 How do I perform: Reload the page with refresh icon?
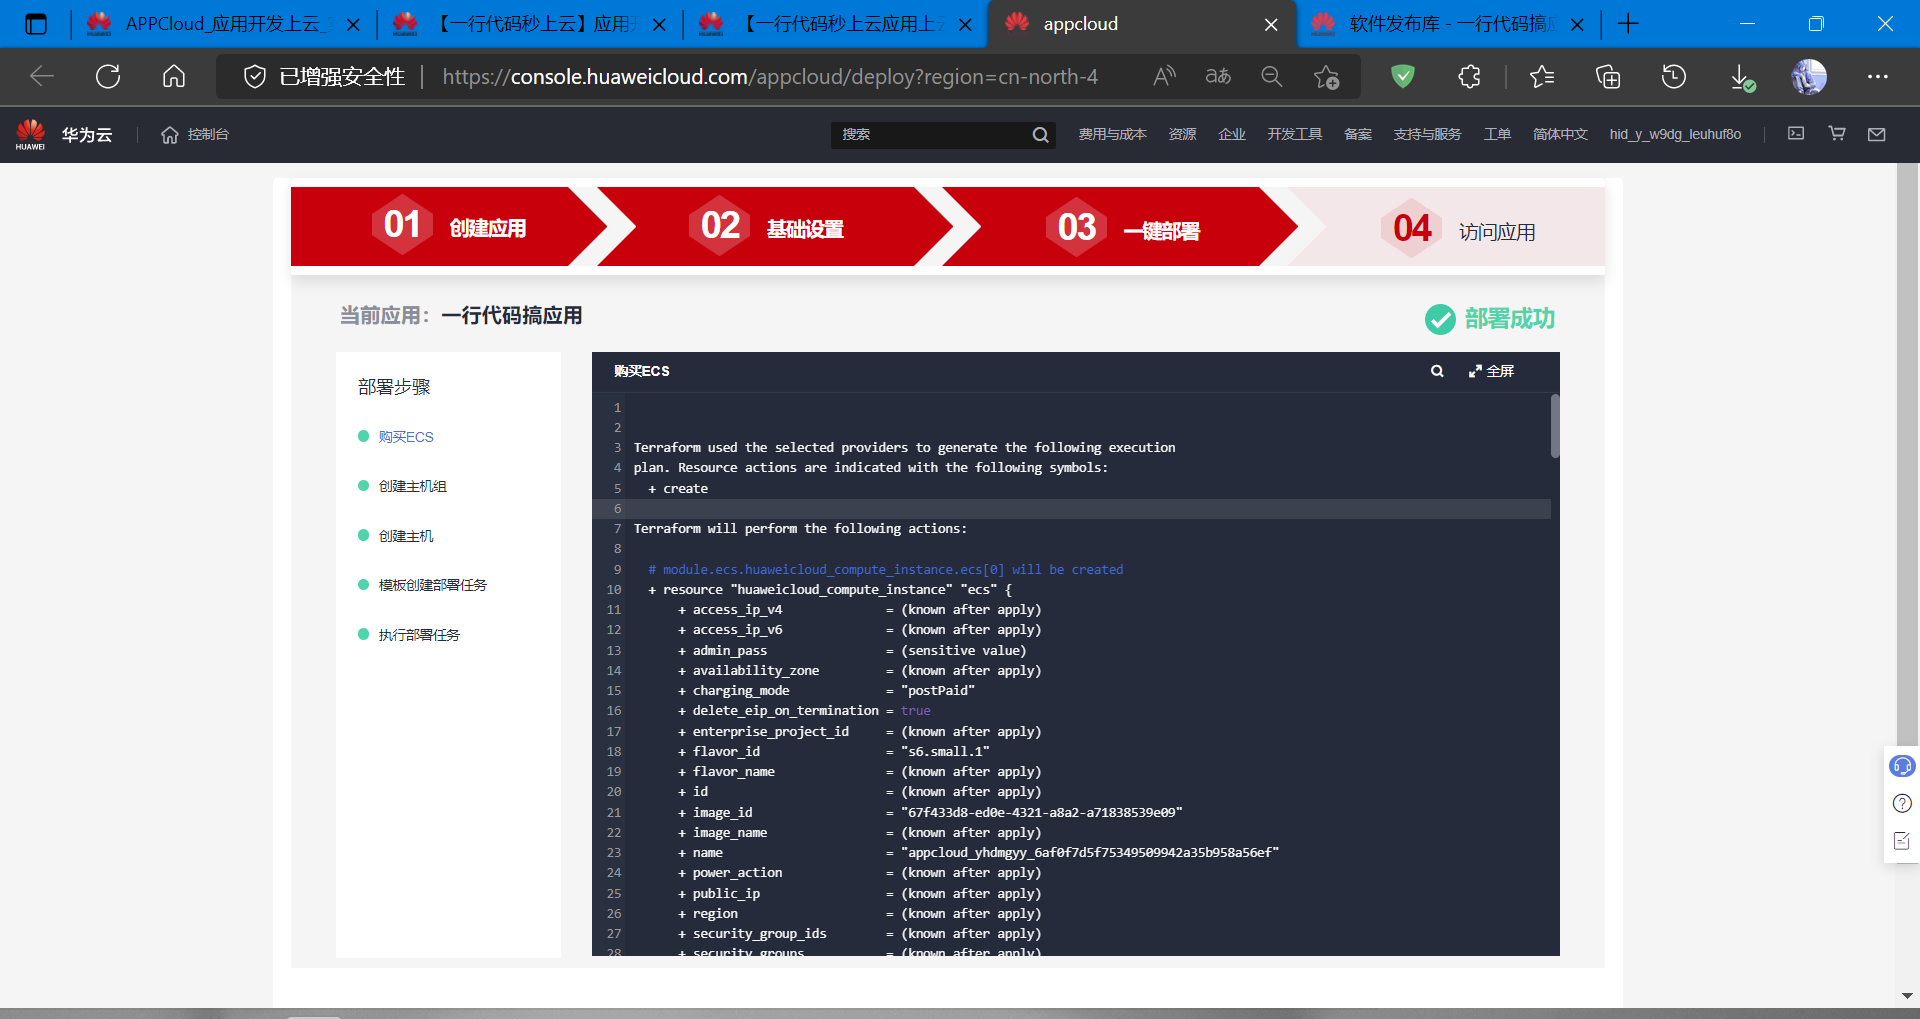click(108, 76)
